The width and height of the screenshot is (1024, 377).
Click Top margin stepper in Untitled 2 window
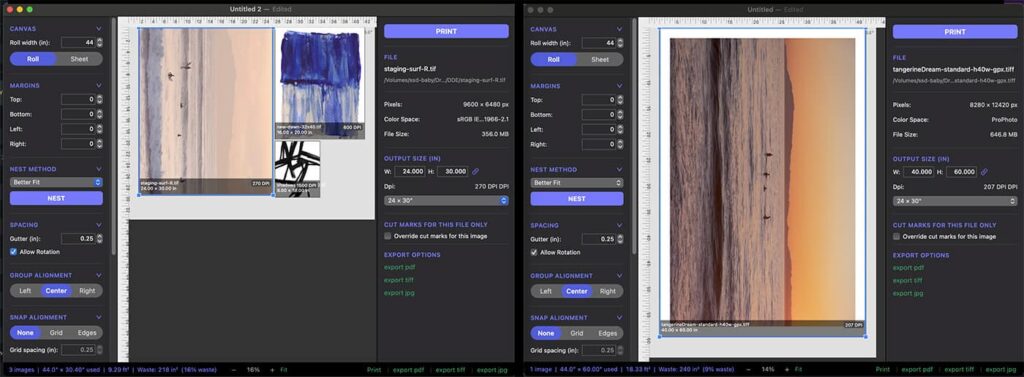tap(99, 99)
